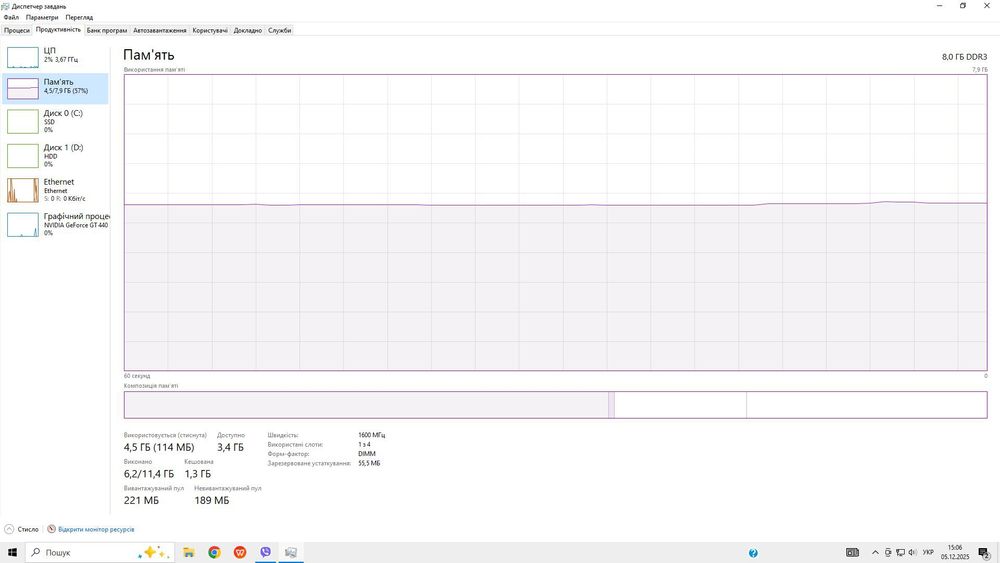The width and height of the screenshot is (1000, 563).
Task: Click the DIMM form factor value
Action: [367, 454]
